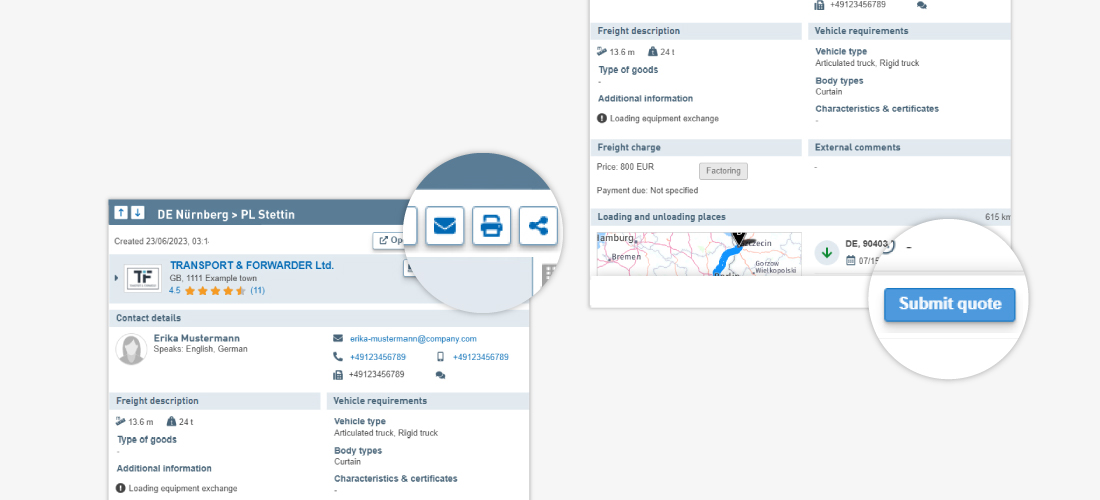Viewport: 1100px width, 500px height.
Task: Click the green loading arrow icon
Action: pos(827,252)
